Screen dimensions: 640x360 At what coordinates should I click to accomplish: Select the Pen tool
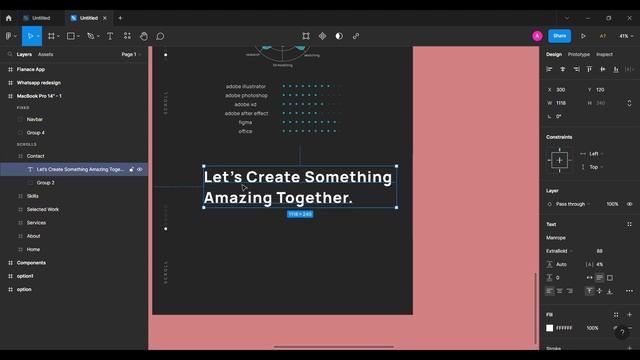pos(91,36)
